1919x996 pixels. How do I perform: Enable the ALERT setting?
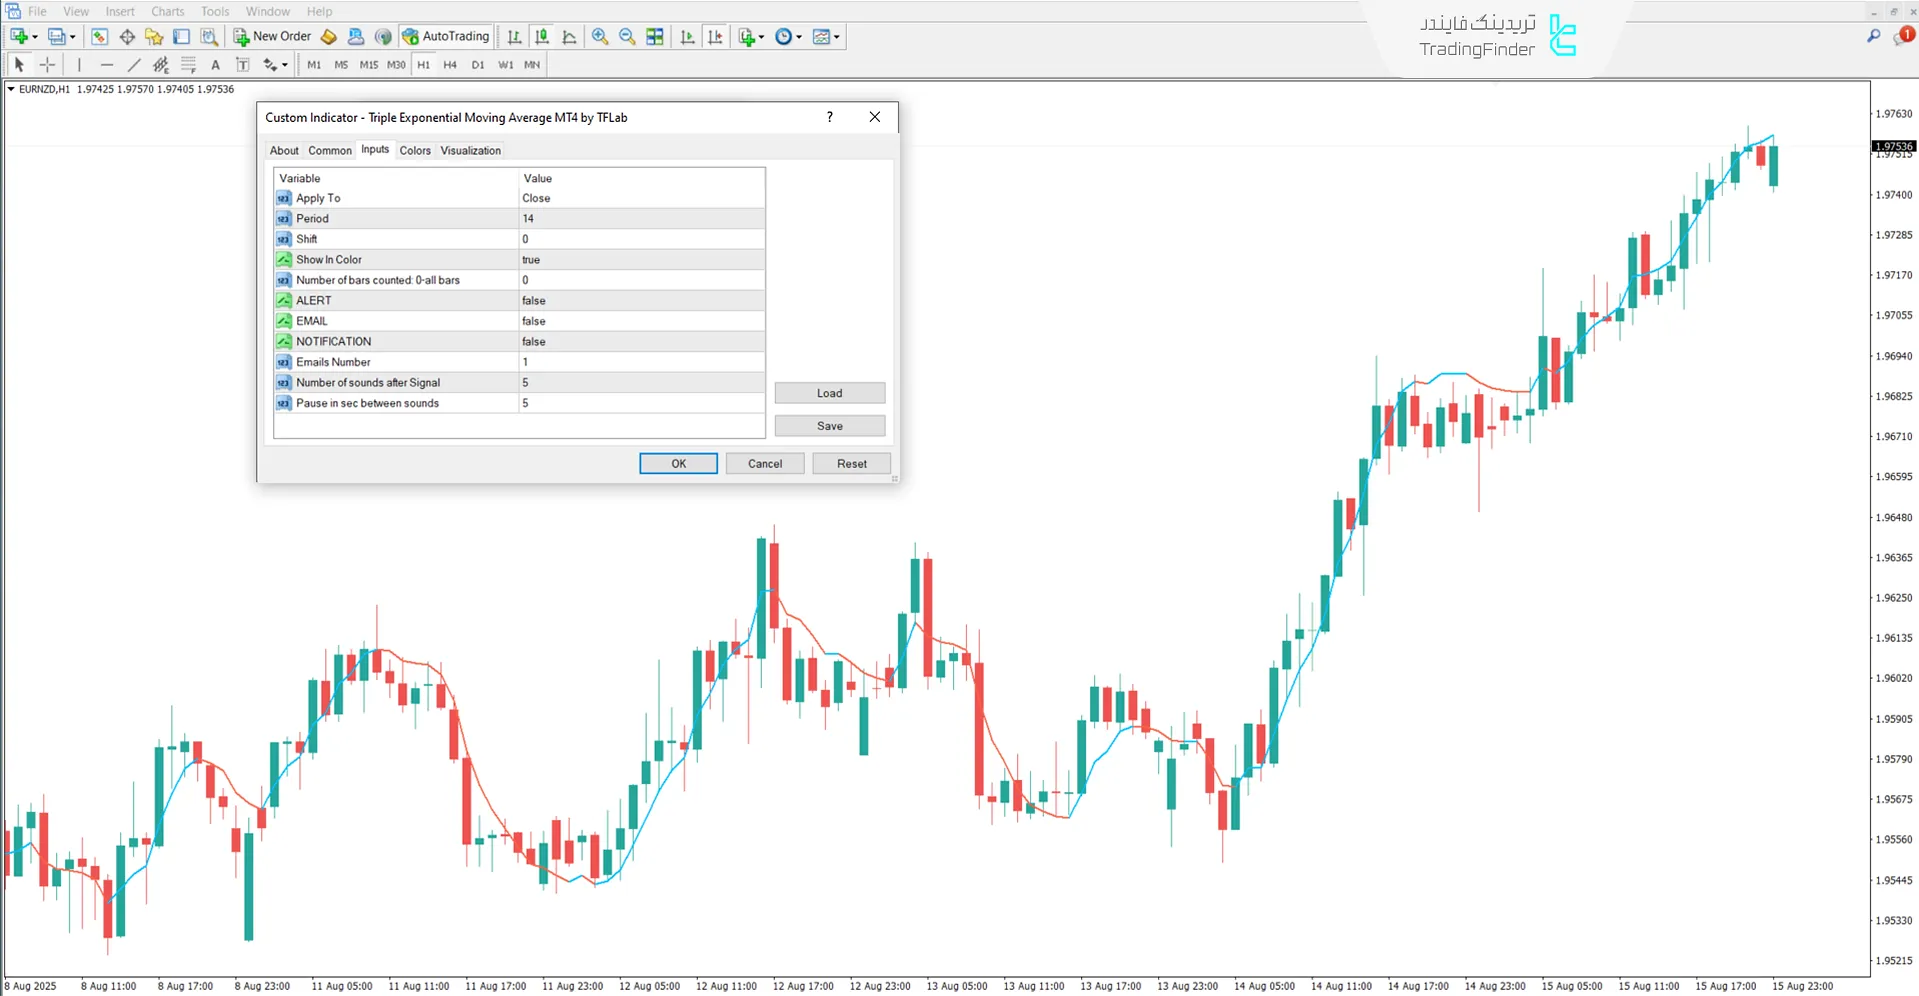641,300
